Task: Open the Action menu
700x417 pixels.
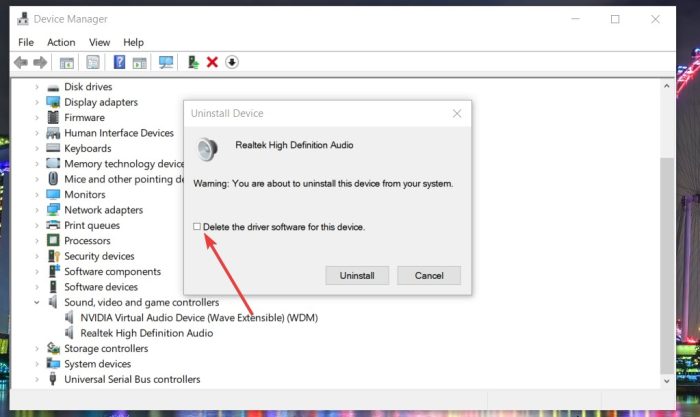Action: coord(61,42)
